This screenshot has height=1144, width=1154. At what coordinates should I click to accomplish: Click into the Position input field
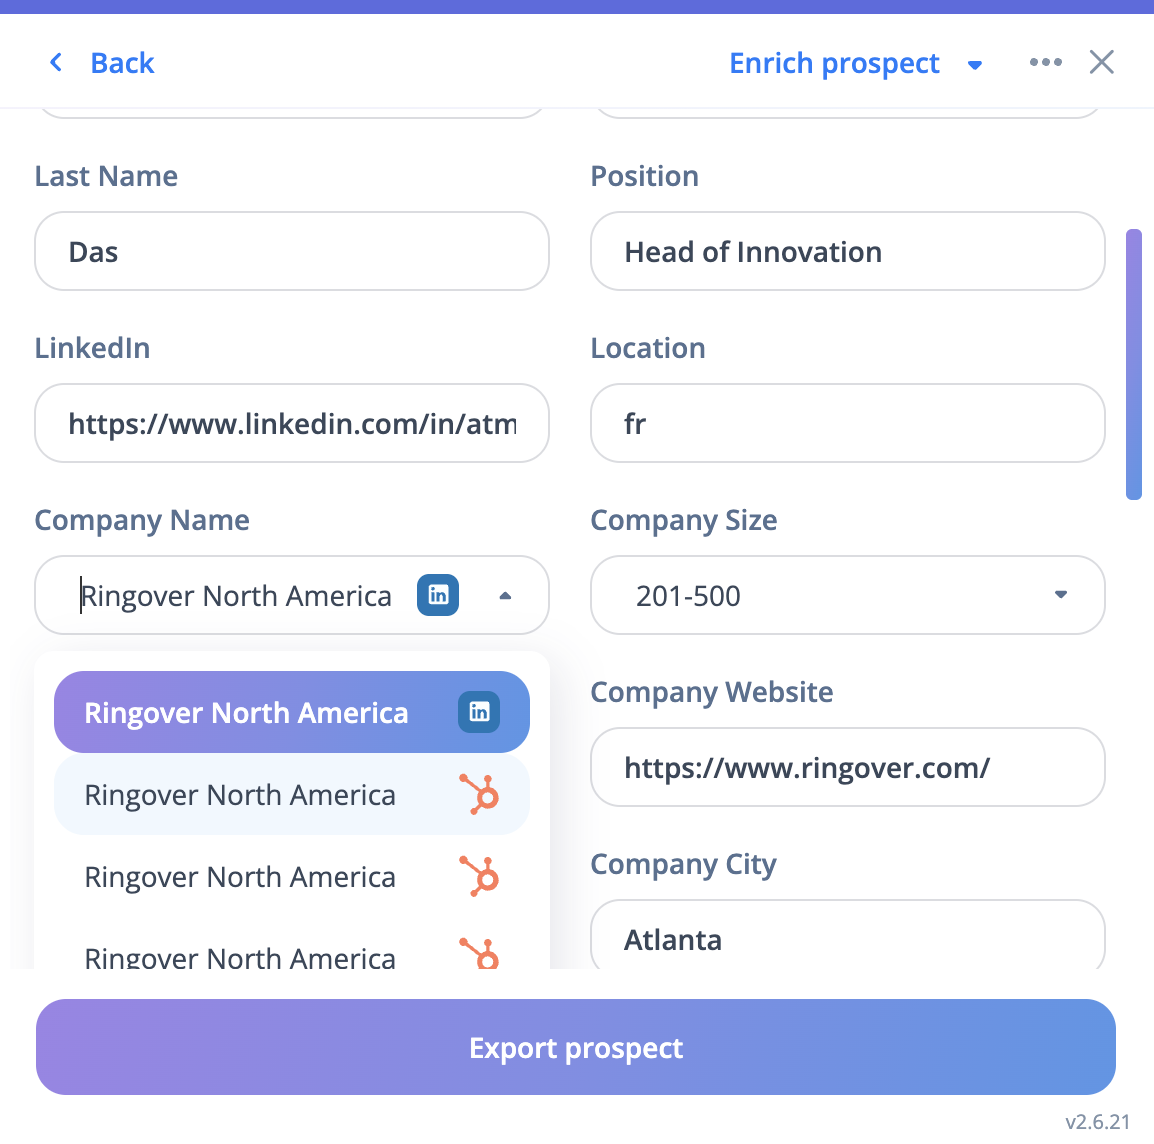pos(847,251)
